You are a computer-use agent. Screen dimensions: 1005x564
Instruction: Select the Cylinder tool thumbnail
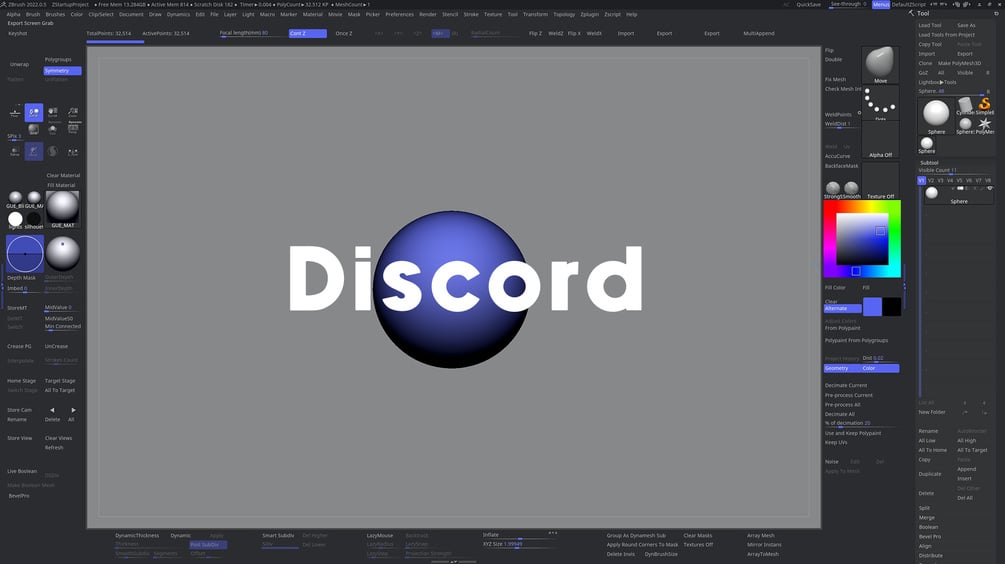(965, 105)
